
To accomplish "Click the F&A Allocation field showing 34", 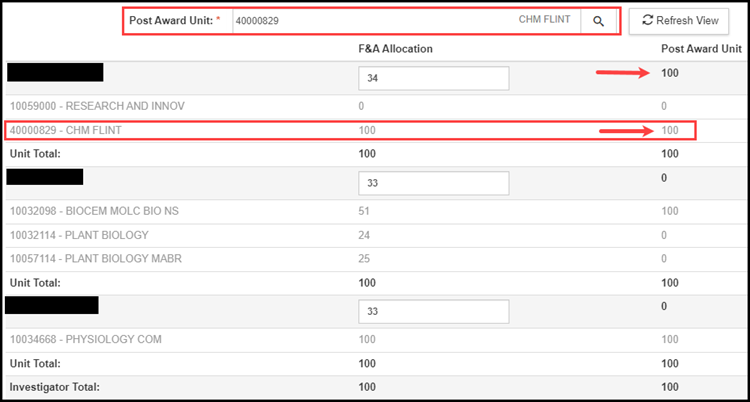I will click(433, 79).
